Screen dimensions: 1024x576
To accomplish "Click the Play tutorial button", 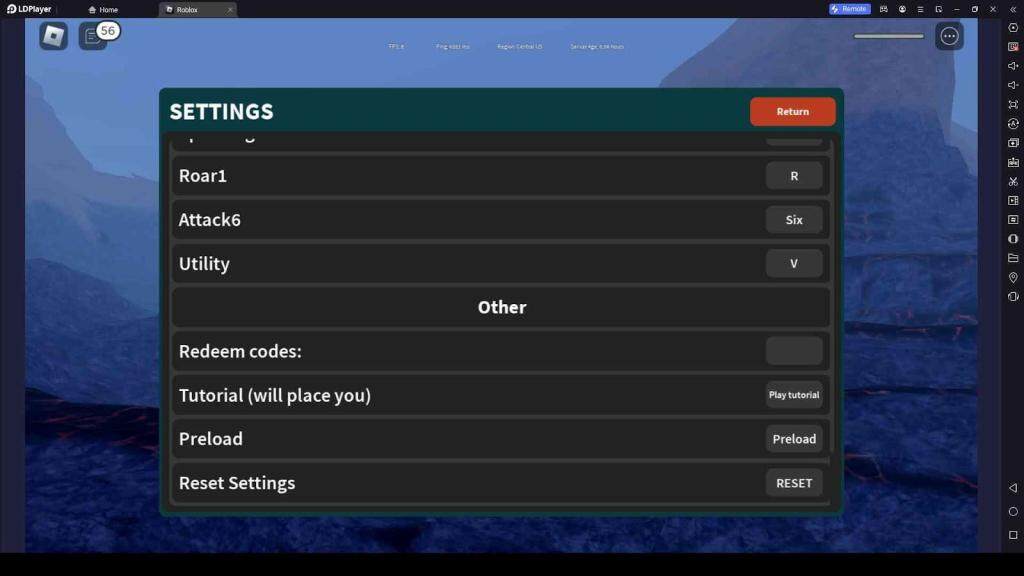I will (x=793, y=394).
